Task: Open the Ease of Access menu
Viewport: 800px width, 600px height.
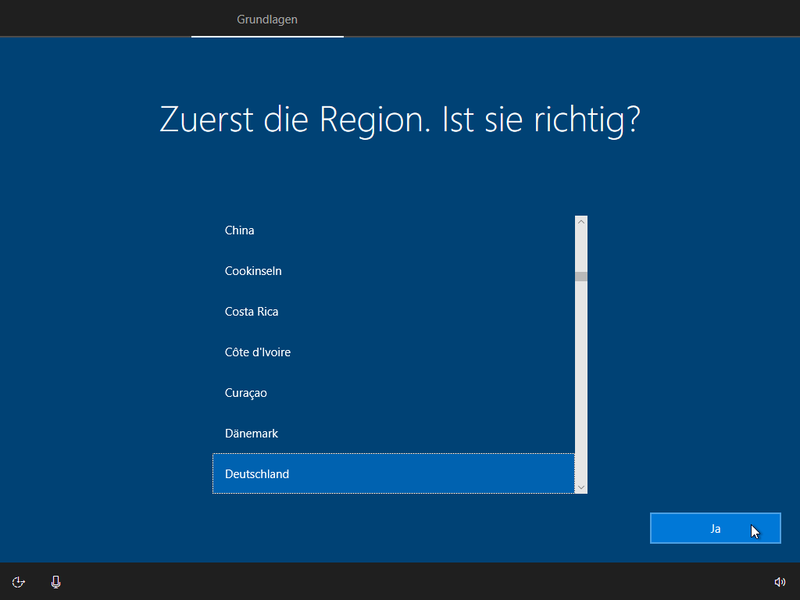Action: pyautogui.click(x=18, y=581)
